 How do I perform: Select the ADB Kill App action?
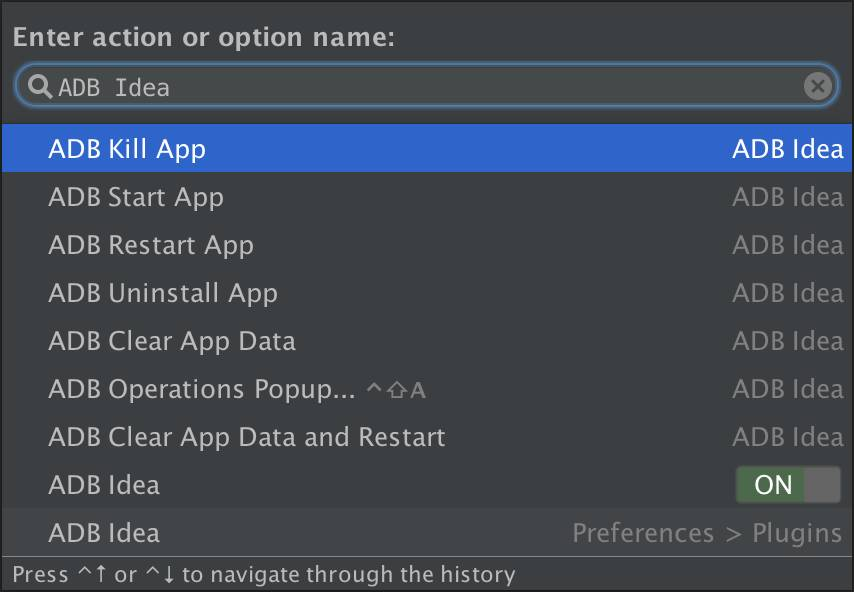coord(127,149)
